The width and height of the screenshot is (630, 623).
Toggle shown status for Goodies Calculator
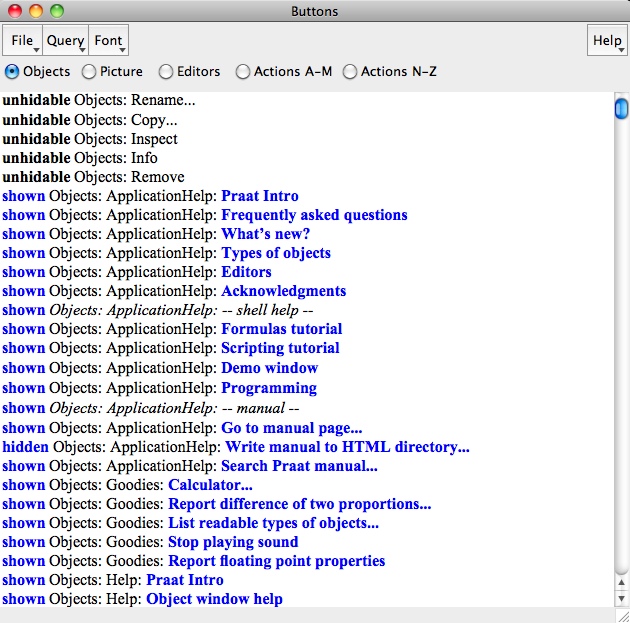(x=23, y=485)
